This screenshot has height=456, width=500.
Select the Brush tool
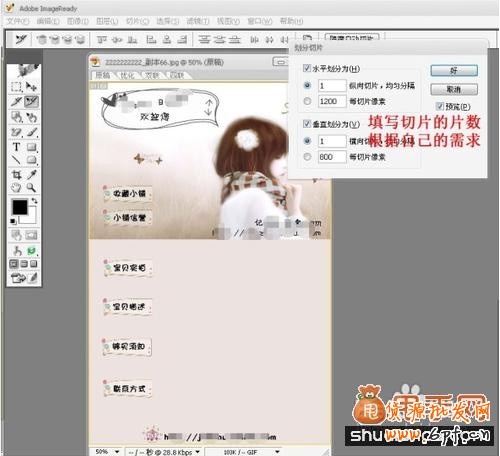pos(32,132)
